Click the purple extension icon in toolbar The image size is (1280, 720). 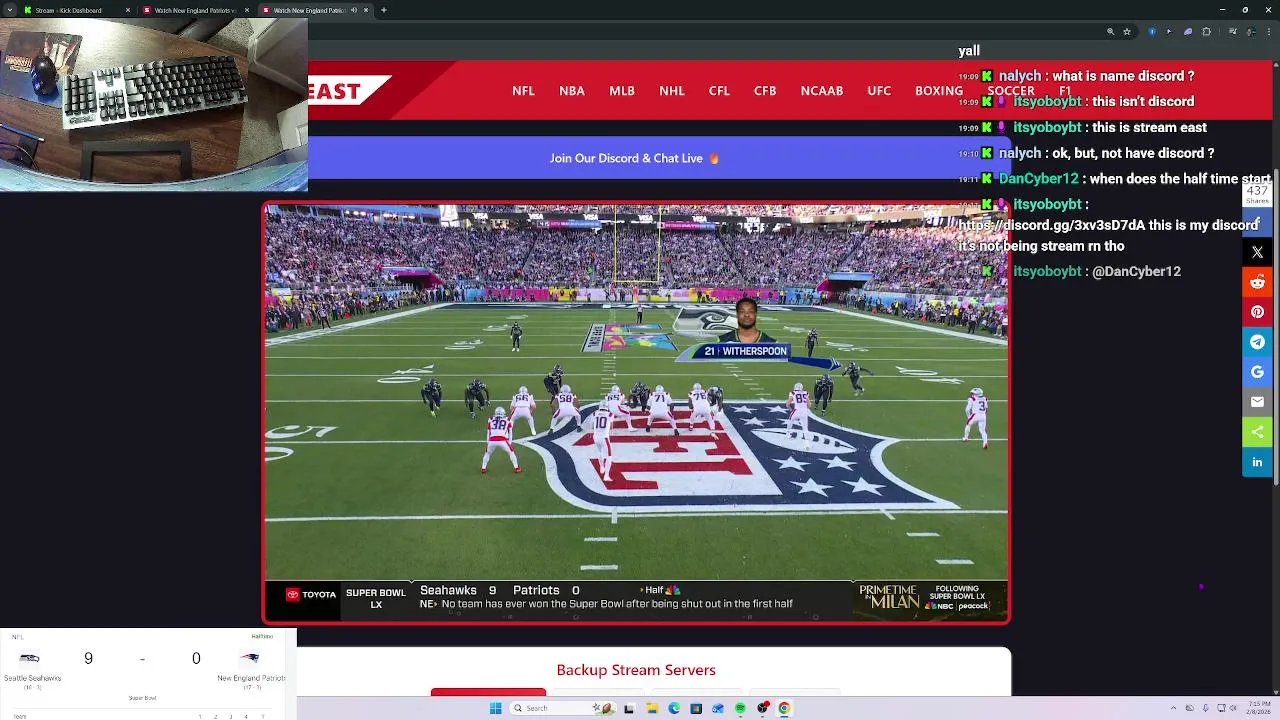click(x=1188, y=32)
